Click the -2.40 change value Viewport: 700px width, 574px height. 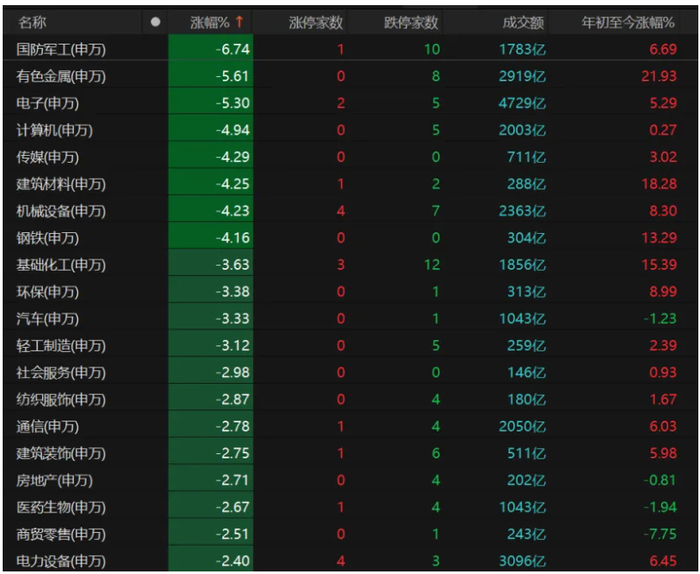point(233,561)
